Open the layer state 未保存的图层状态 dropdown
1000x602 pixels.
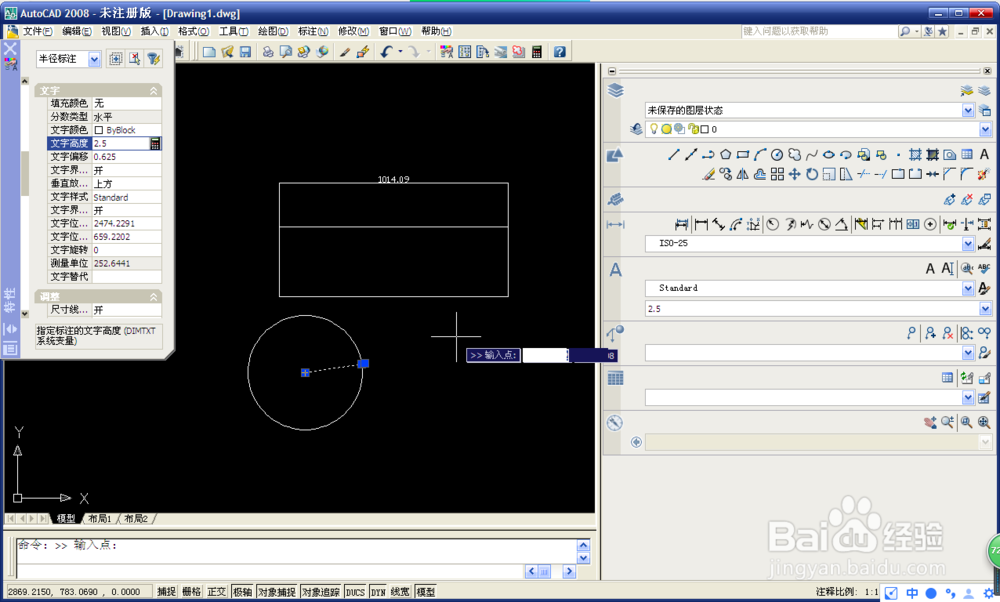(x=967, y=110)
